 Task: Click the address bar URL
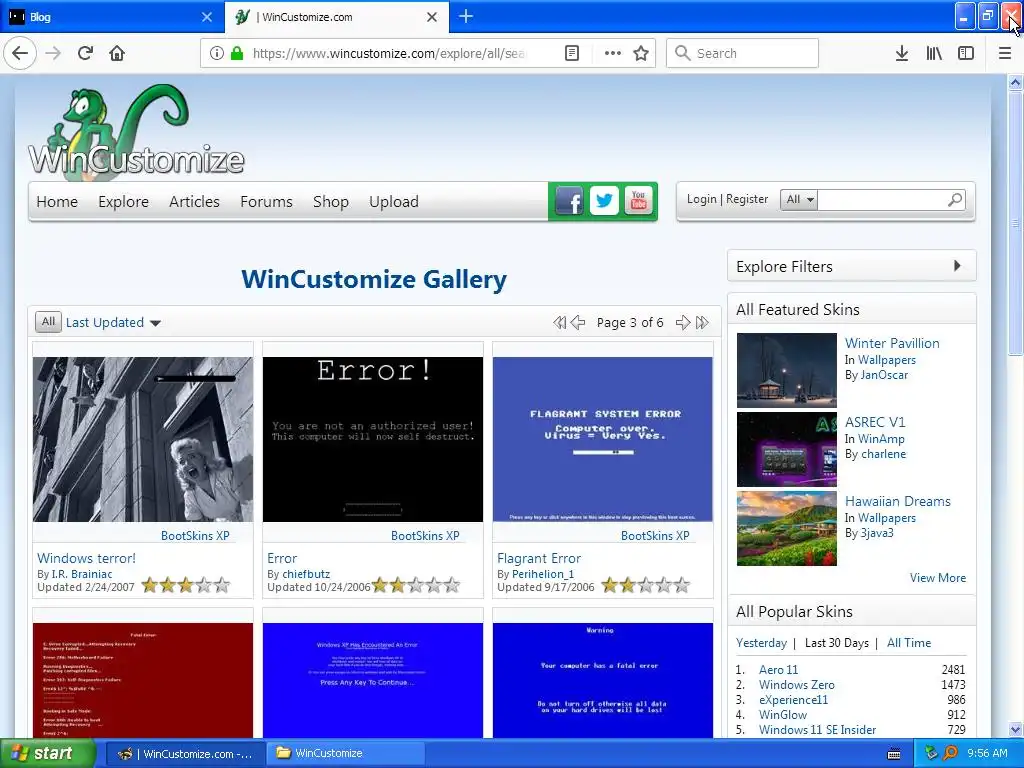[x=388, y=54]
